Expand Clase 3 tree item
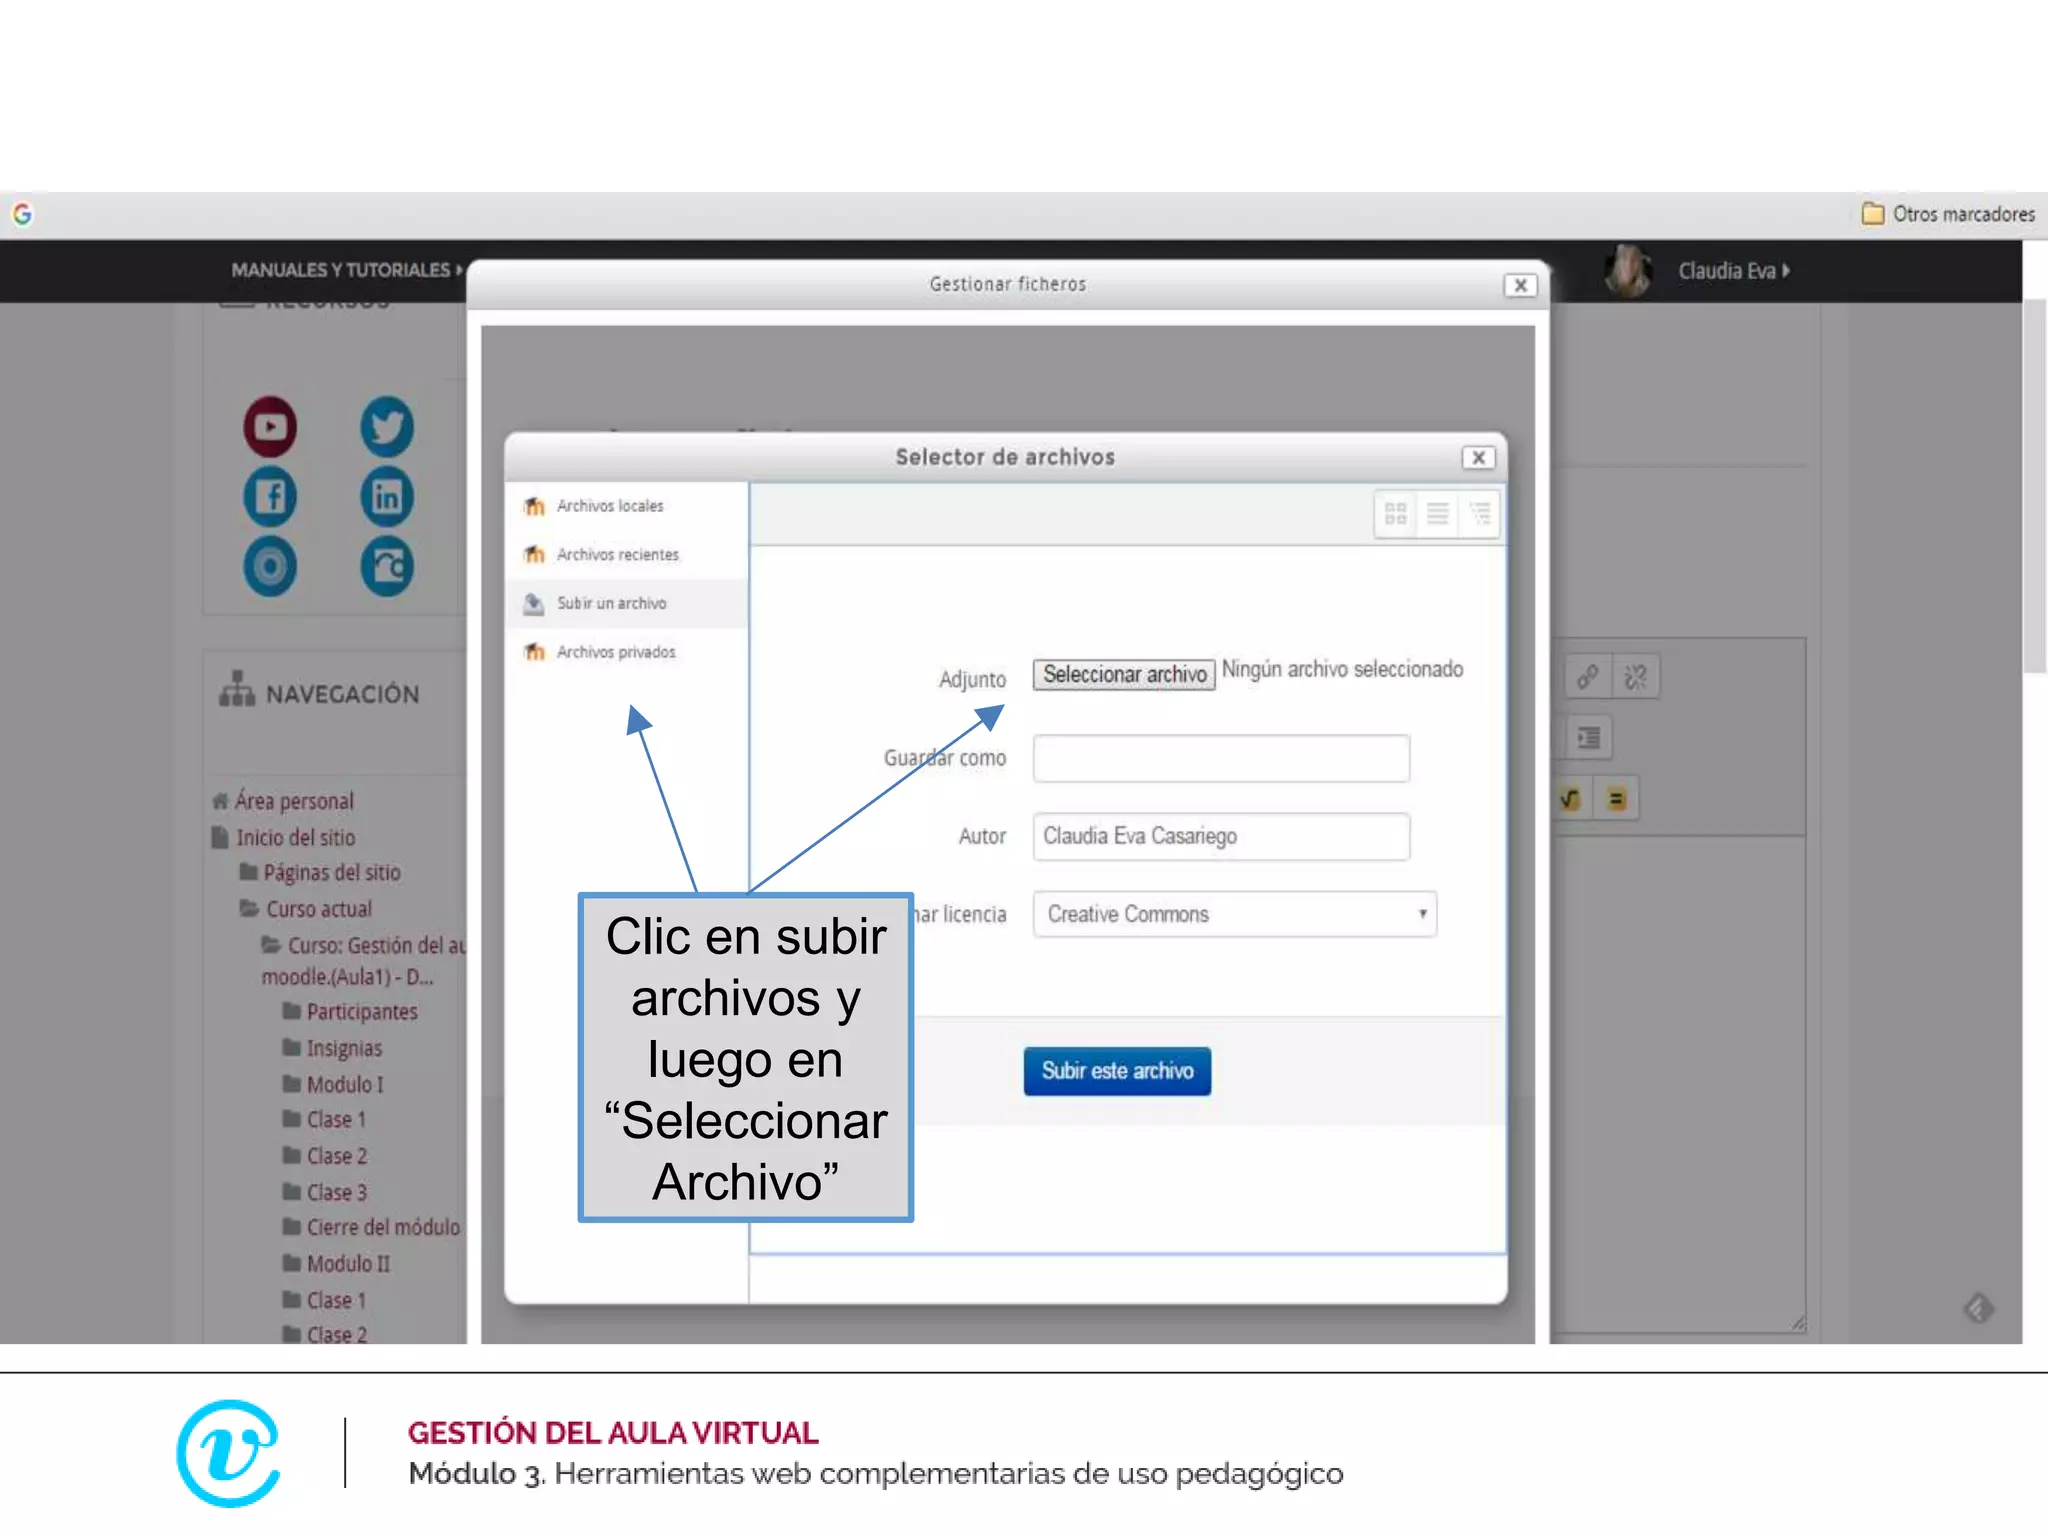The image size is (2048, 1536). point(336,1192)
